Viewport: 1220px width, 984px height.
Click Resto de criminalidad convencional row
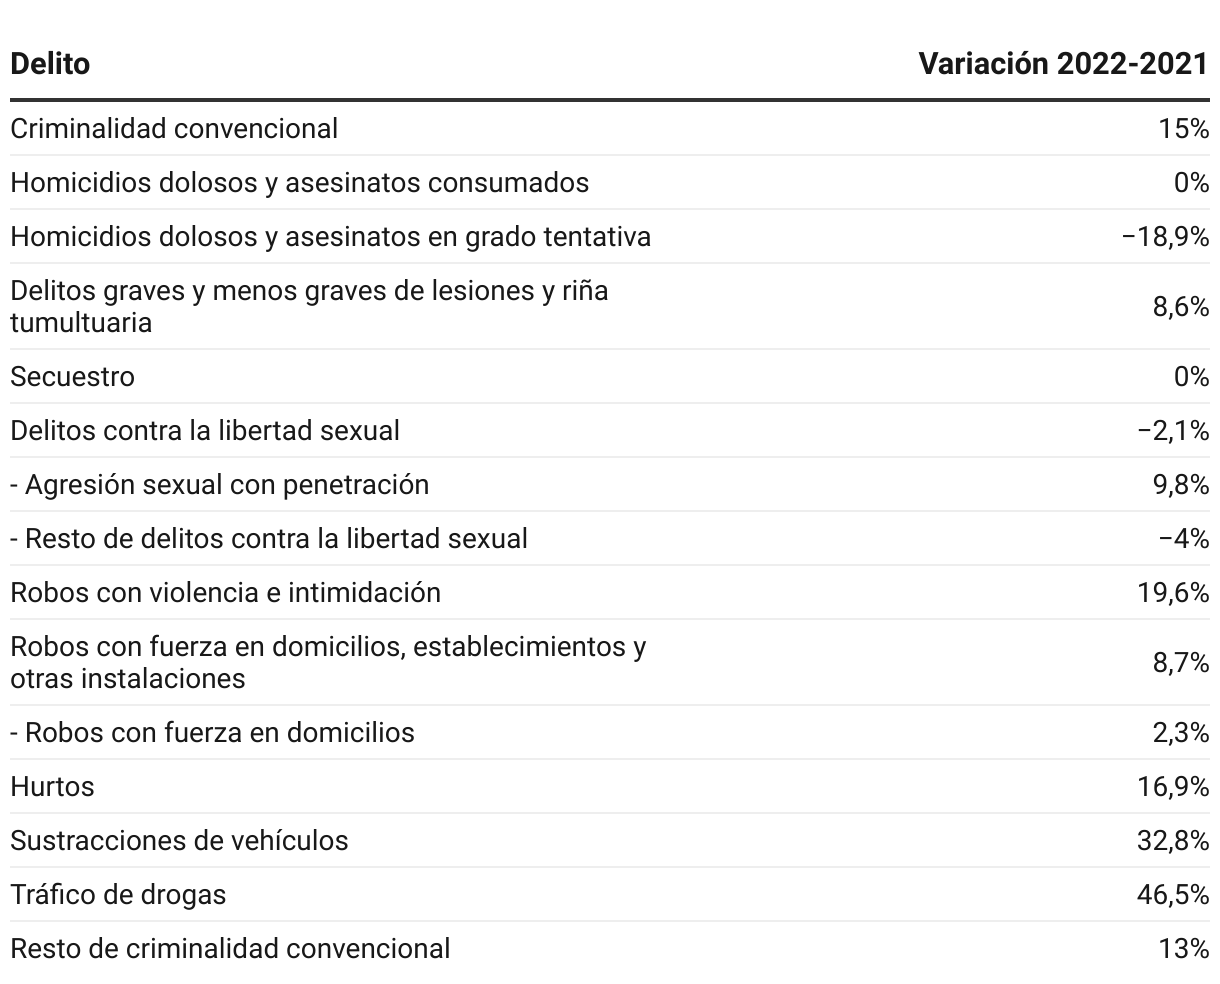click(610, 948)
